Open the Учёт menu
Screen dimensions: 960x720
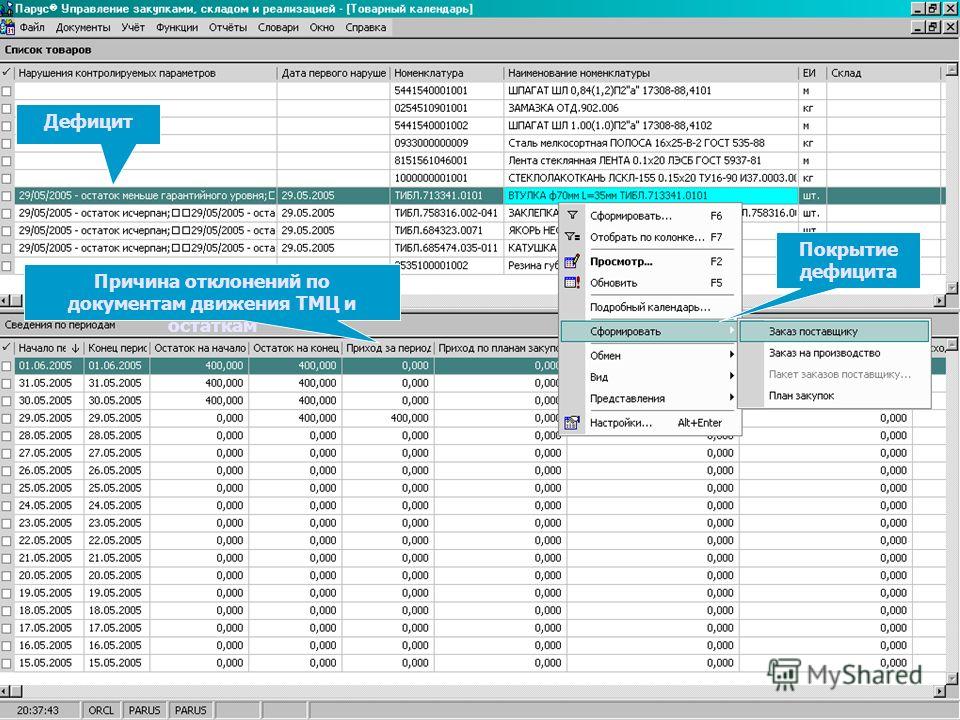pos(133,28)
